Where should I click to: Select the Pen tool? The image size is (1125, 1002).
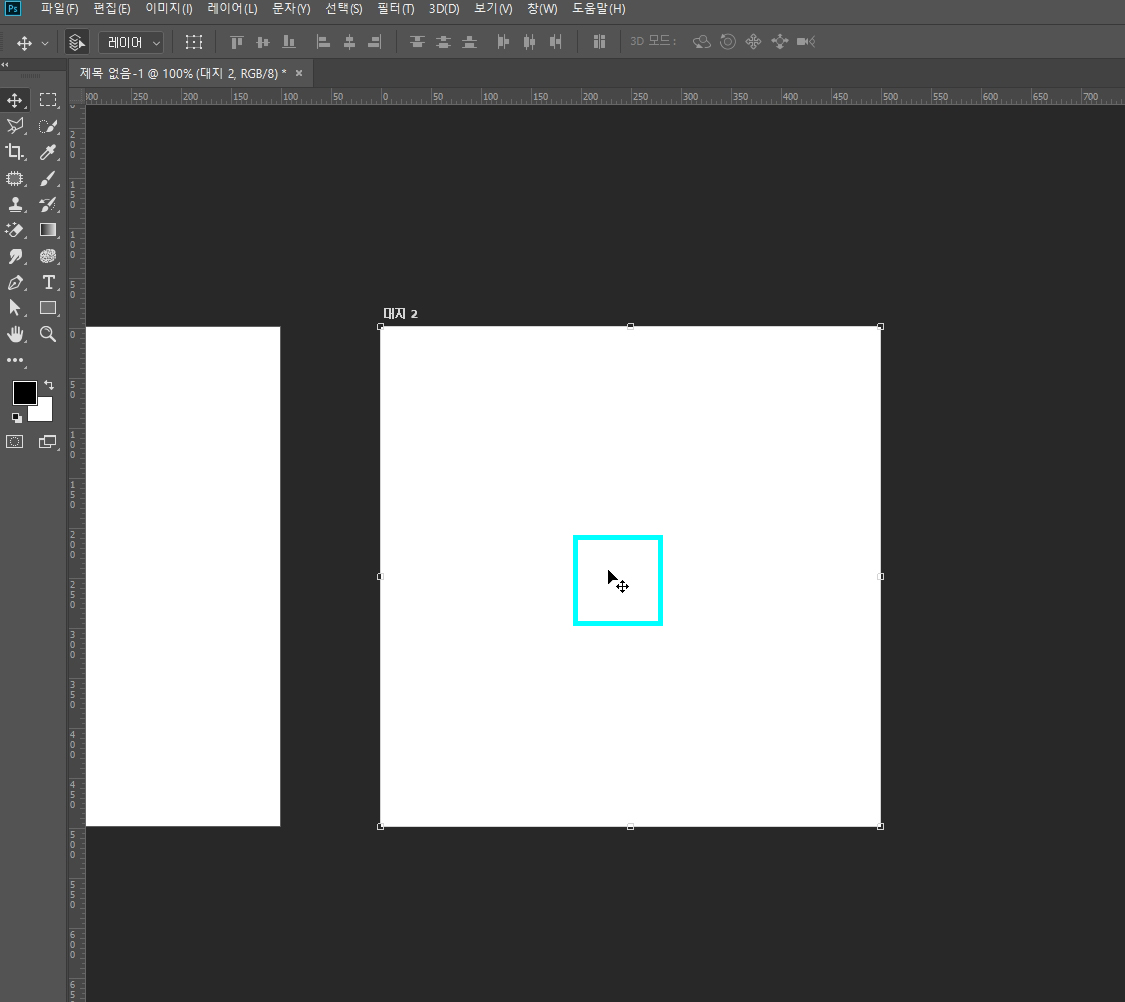(x=15, y=283)
